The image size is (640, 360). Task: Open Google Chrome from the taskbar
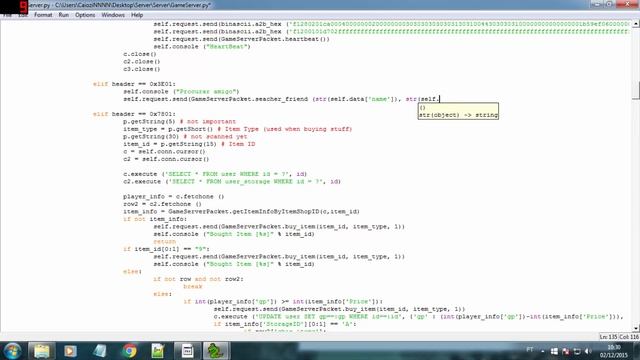[129, 351]
